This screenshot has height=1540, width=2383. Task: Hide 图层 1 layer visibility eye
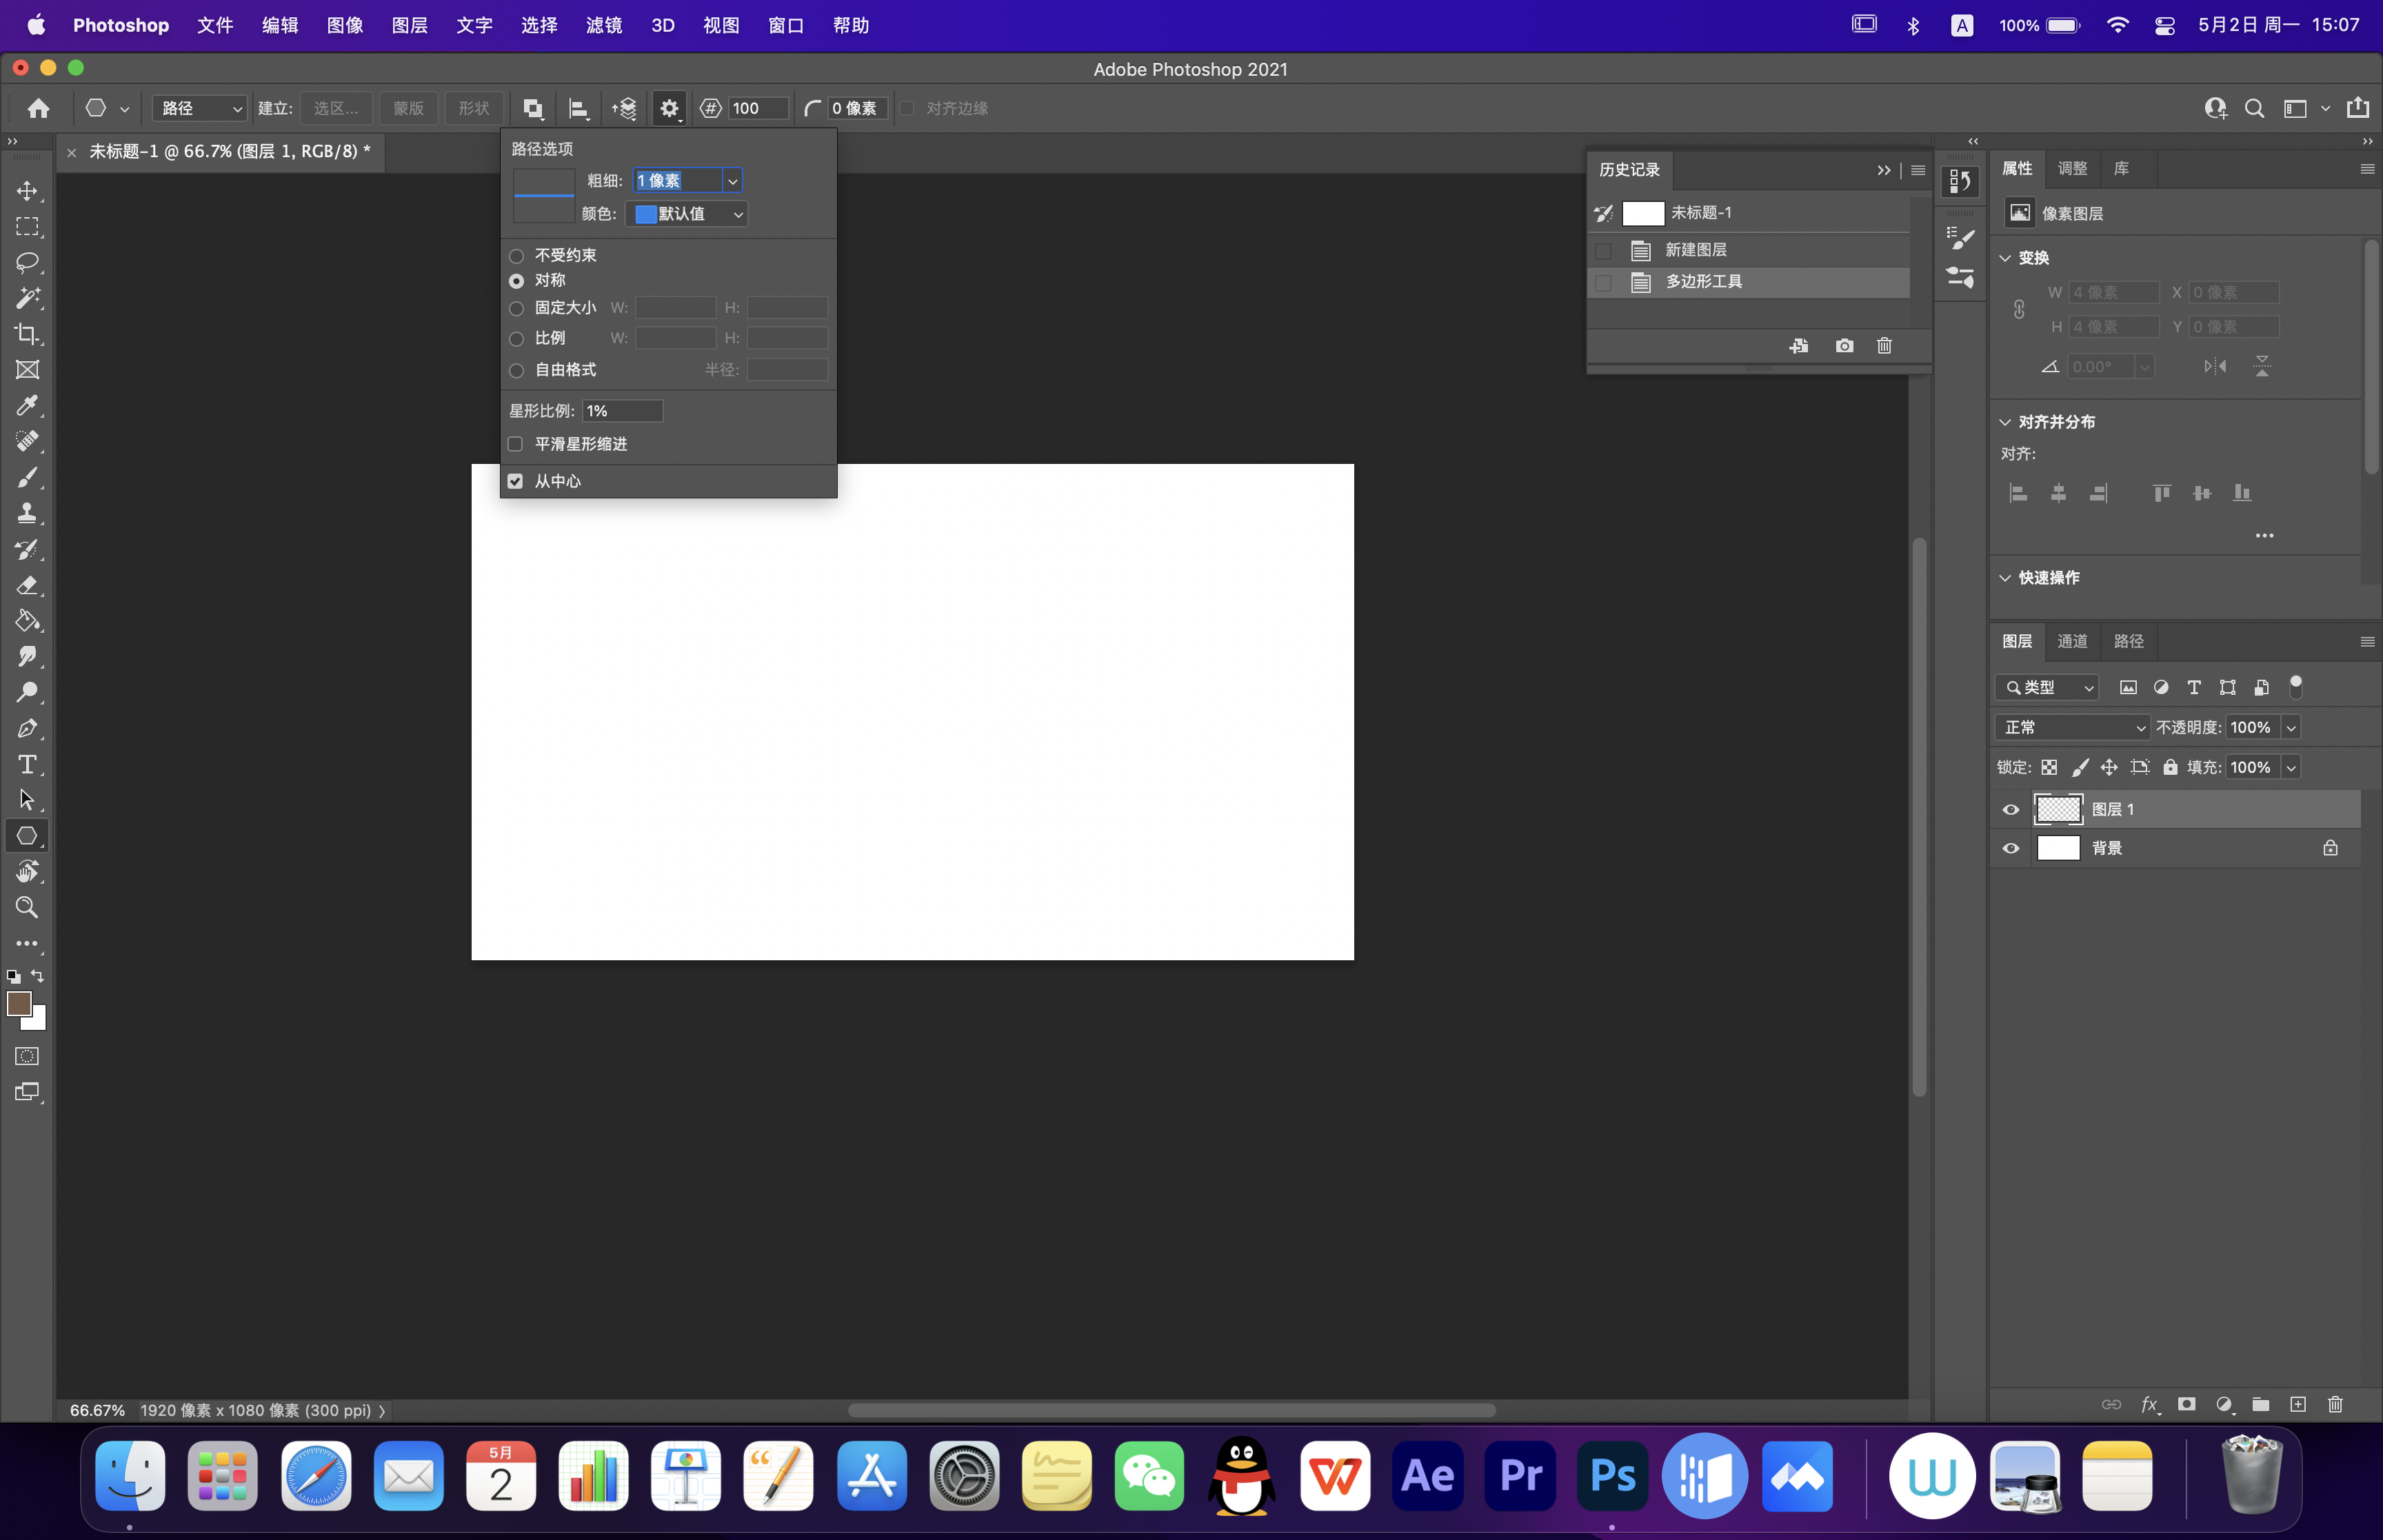pyautogui.click(x=2010, y=809)
